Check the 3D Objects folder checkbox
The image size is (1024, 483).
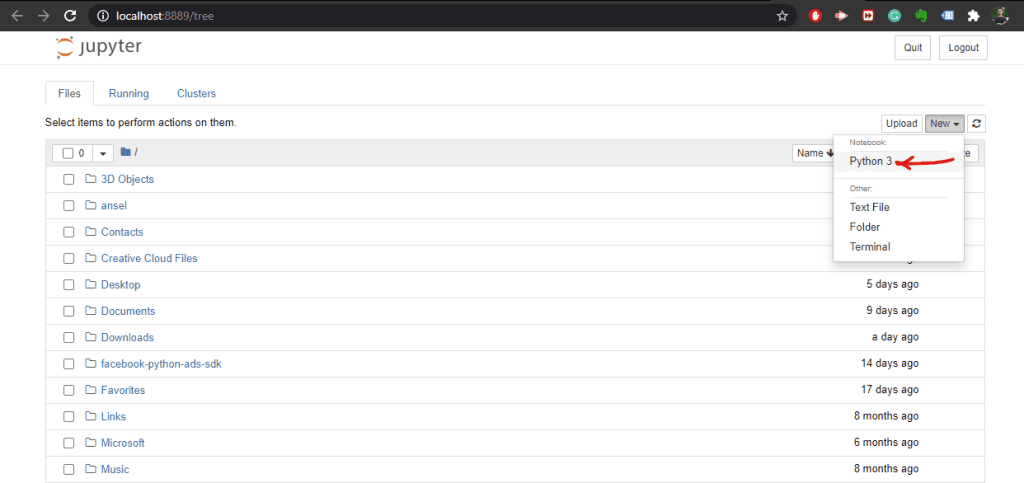(x=69, y=179)
